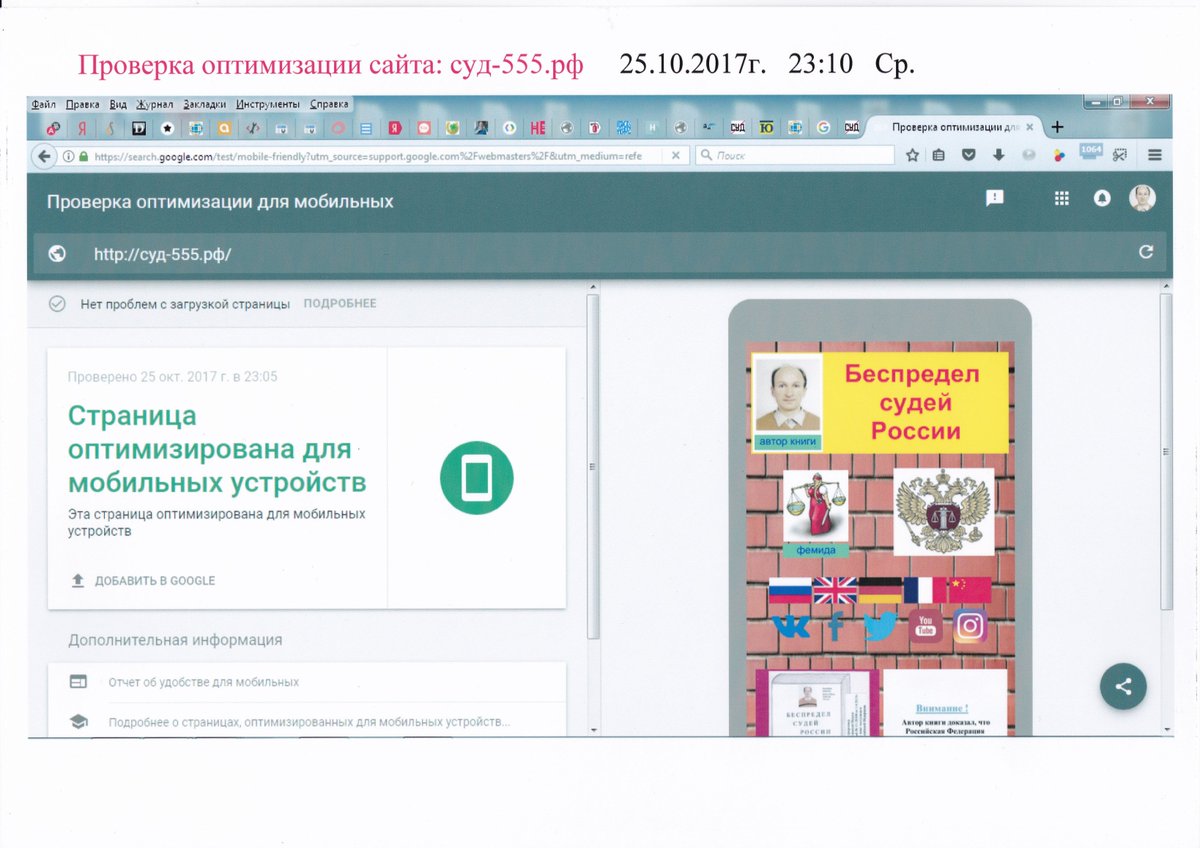
Task: Click the notifications bell icon in header
Action: (1102, 198)
